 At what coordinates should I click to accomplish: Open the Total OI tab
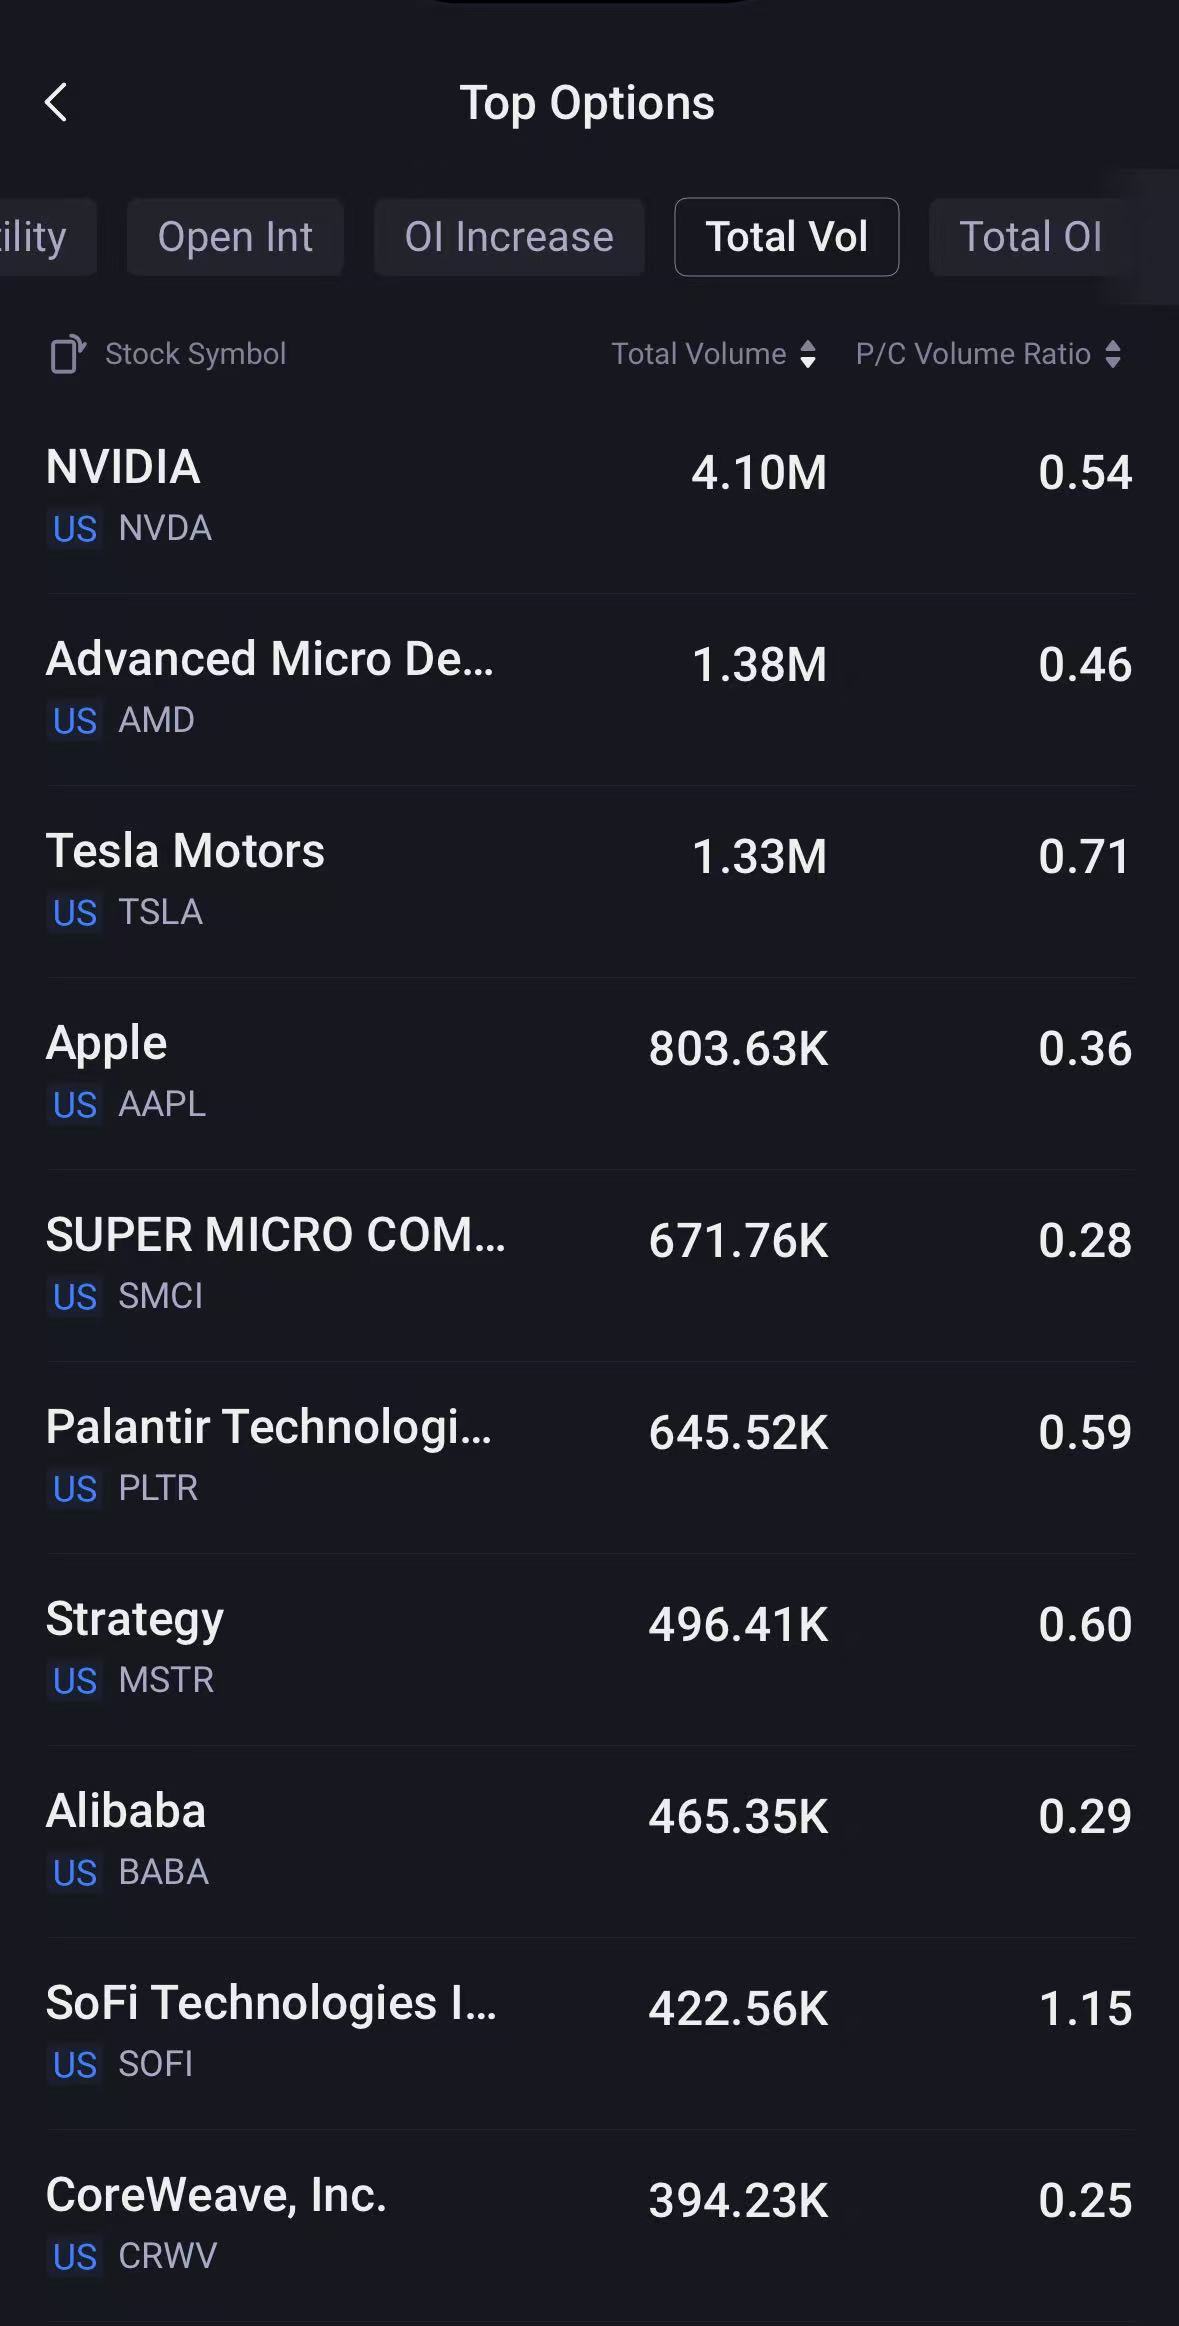point(1030,237)
